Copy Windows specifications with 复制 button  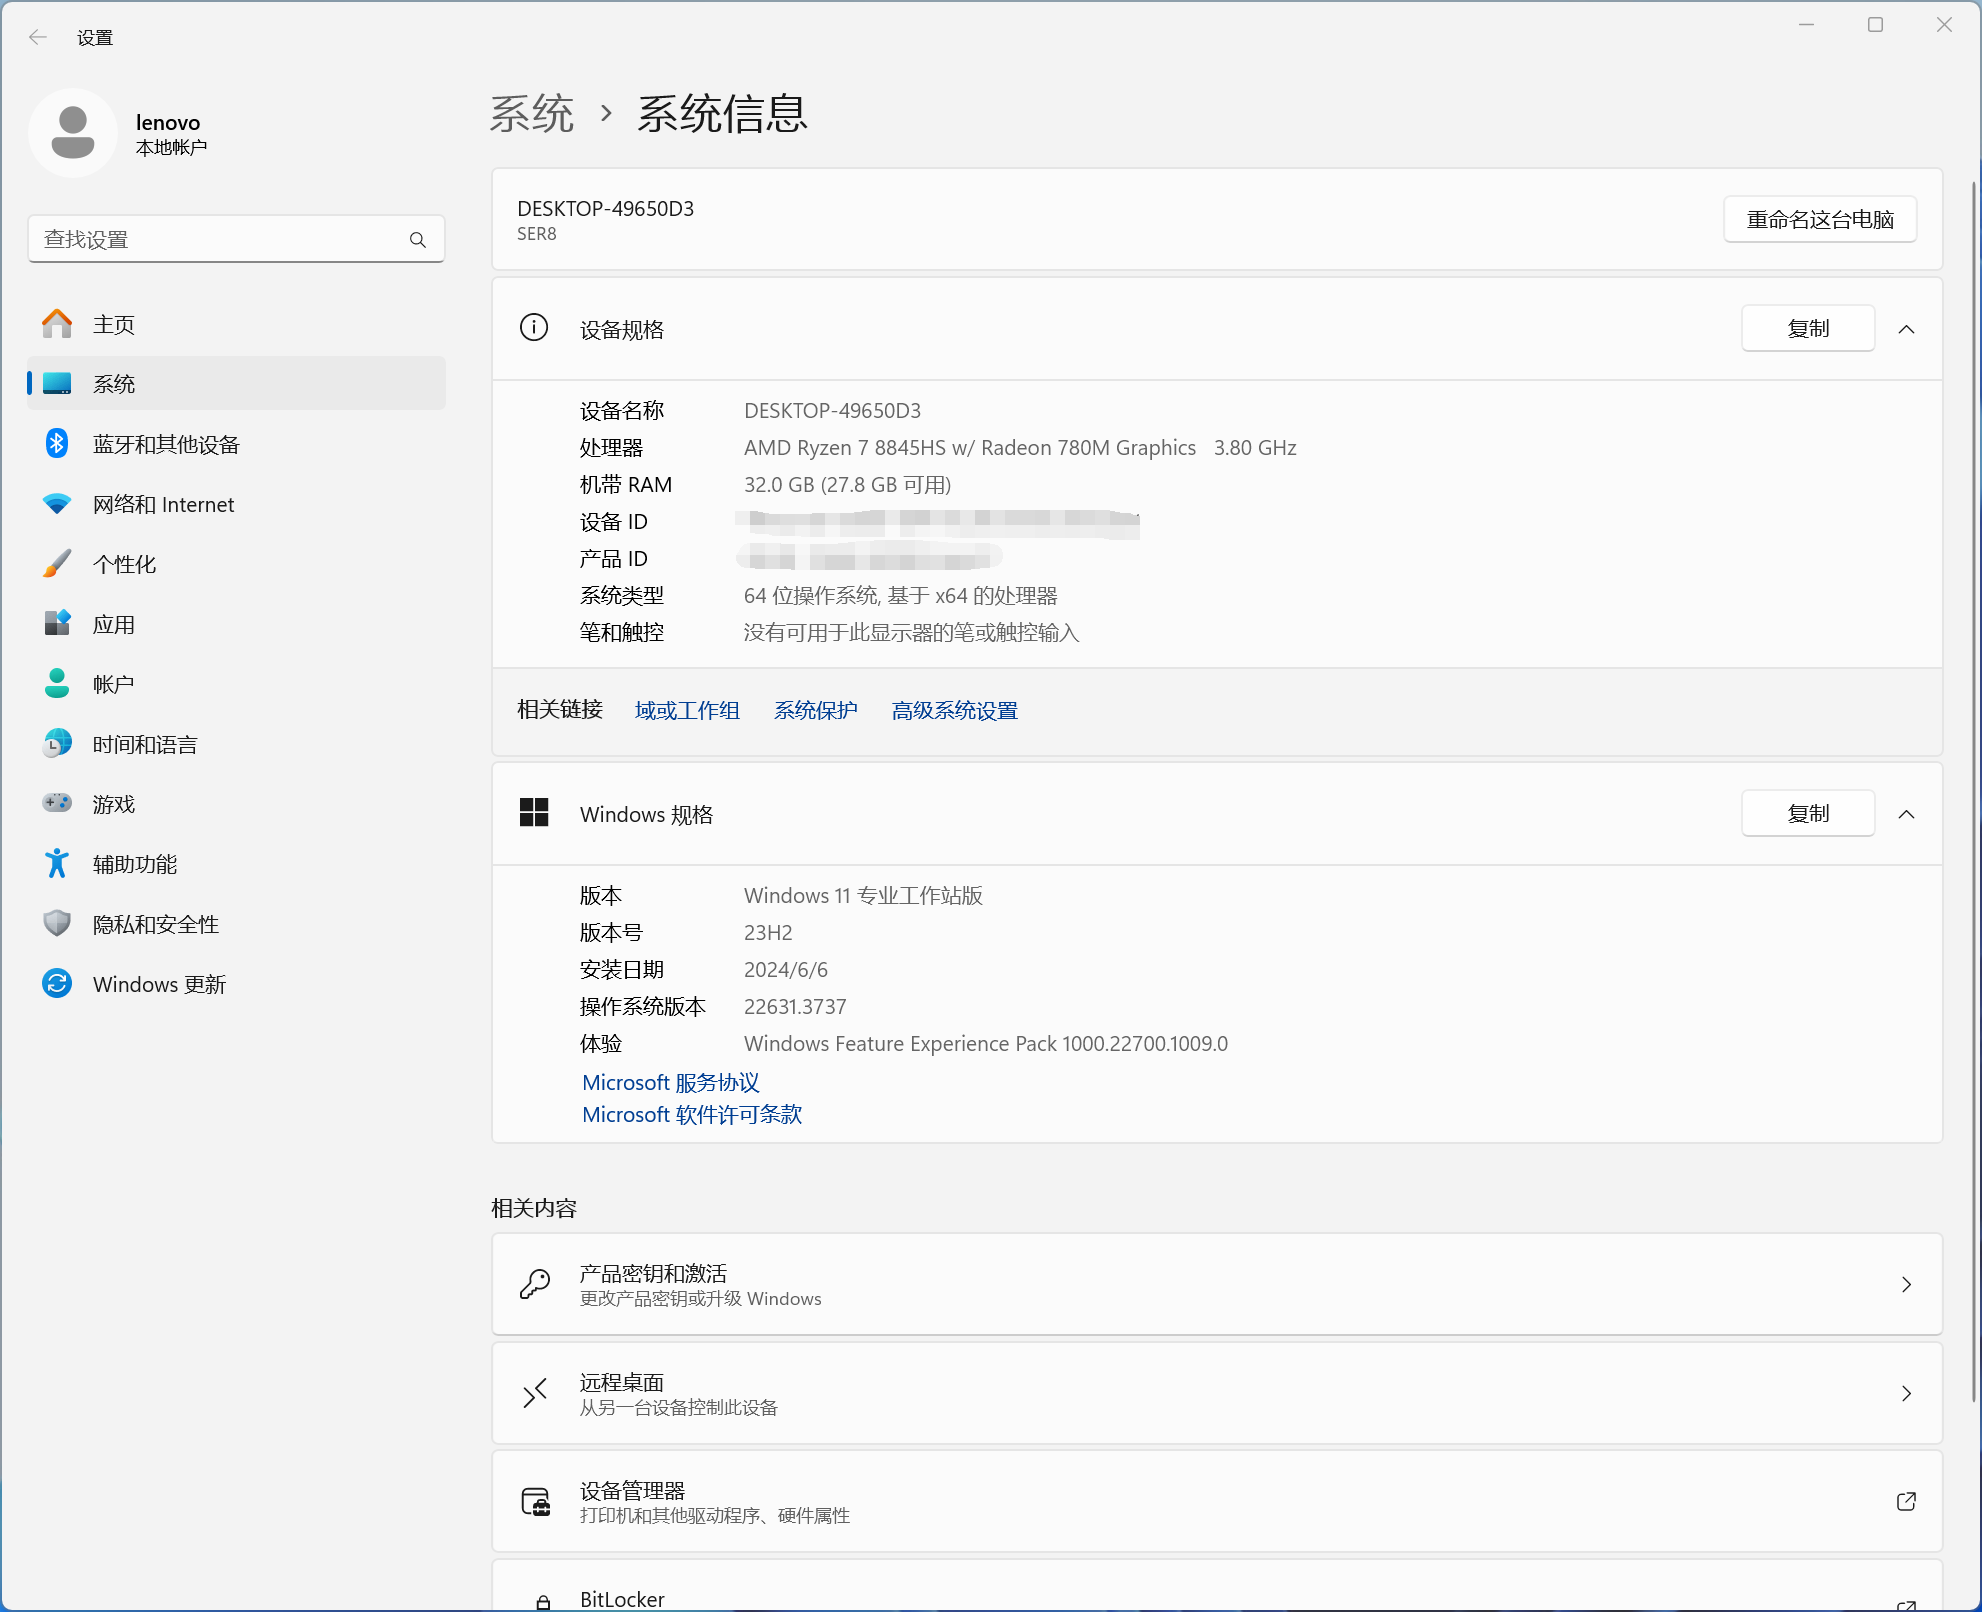(1808, 814)
